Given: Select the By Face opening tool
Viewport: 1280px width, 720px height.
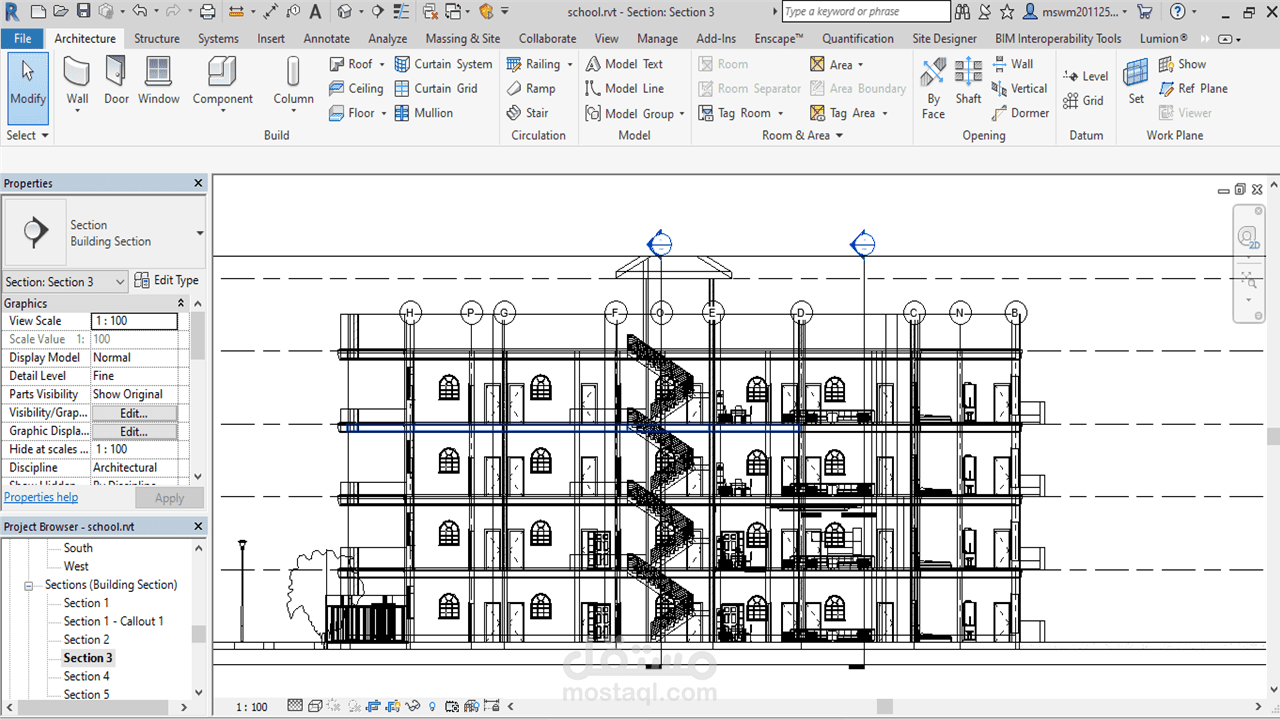Looking at the screenshot, I should click(933, 88).
